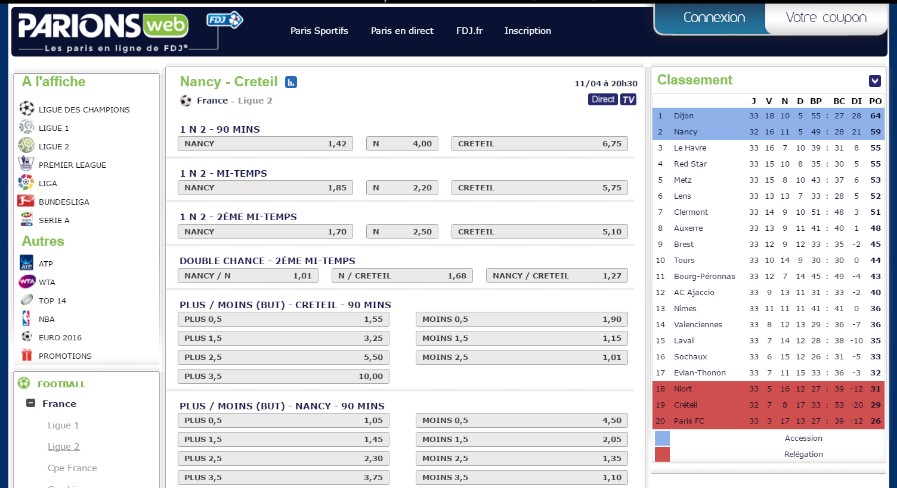Select Créteil row in Classement

point(768,404)
